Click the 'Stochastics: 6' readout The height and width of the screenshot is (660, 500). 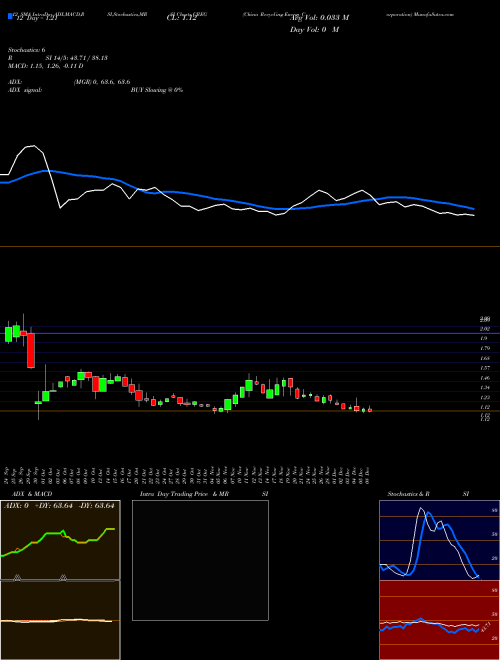click(x=26, y=50)
